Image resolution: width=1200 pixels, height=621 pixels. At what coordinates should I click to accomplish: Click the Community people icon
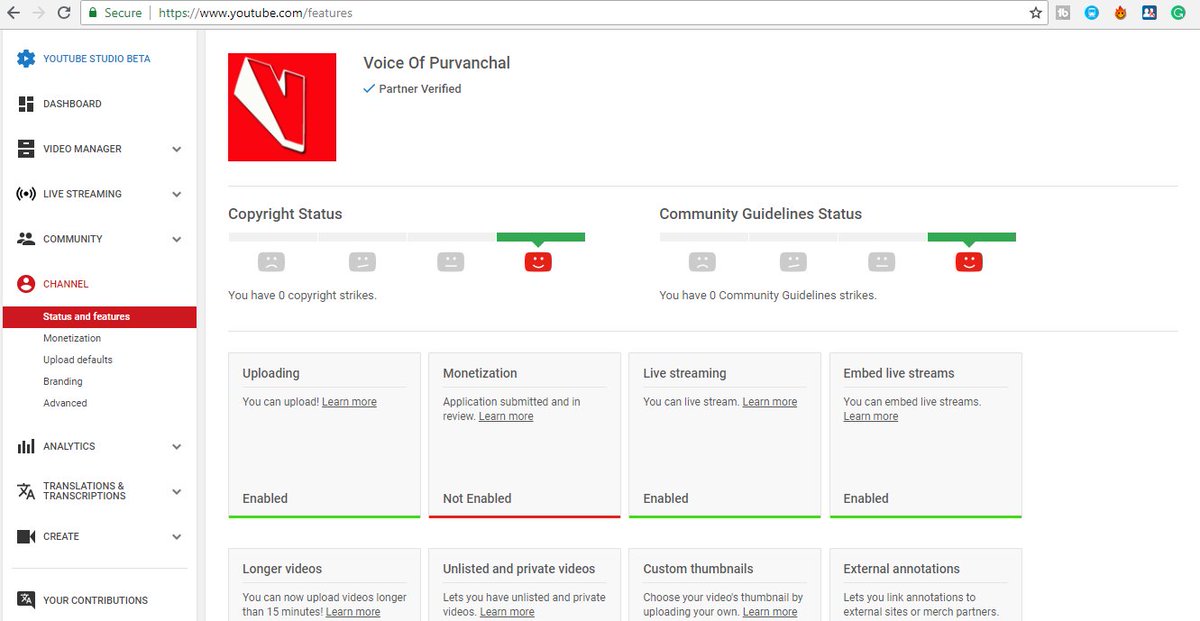(x=26, y=239)
